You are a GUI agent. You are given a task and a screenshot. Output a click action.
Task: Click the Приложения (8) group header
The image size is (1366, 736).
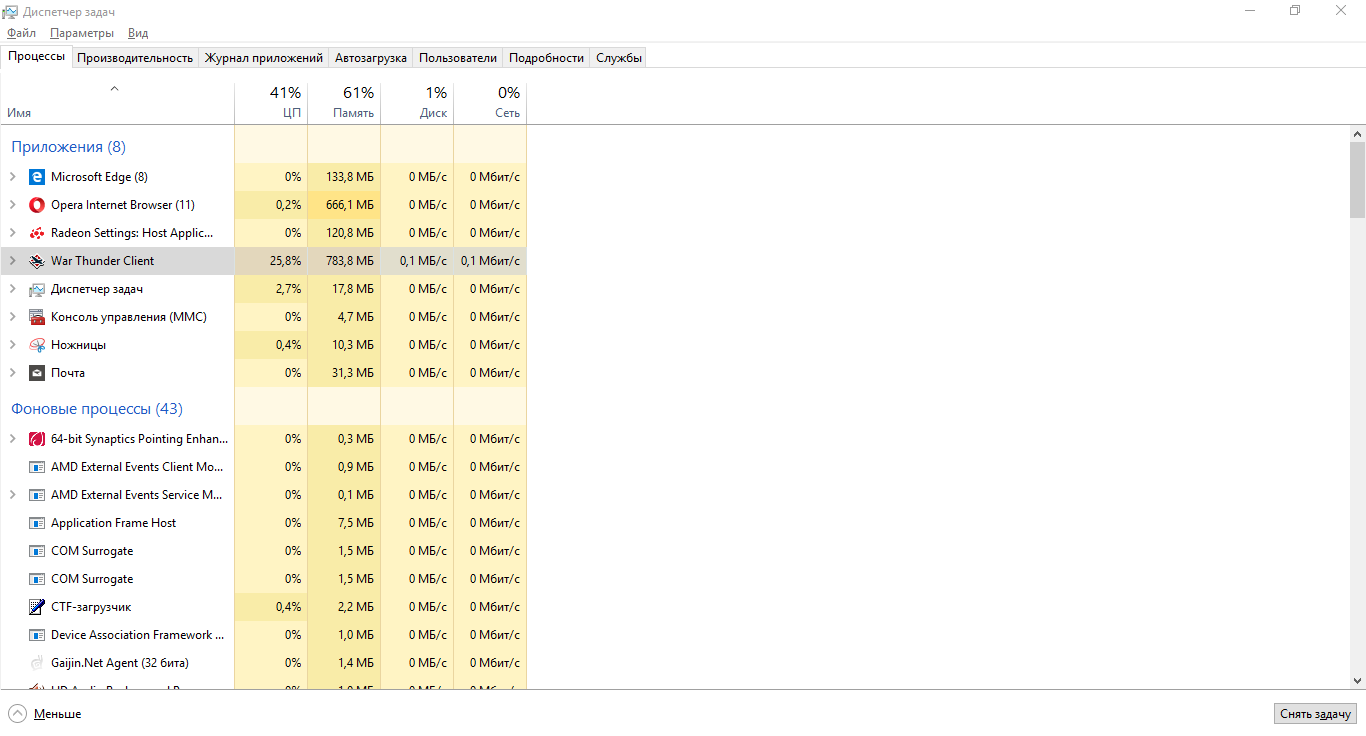click(68, 147)
